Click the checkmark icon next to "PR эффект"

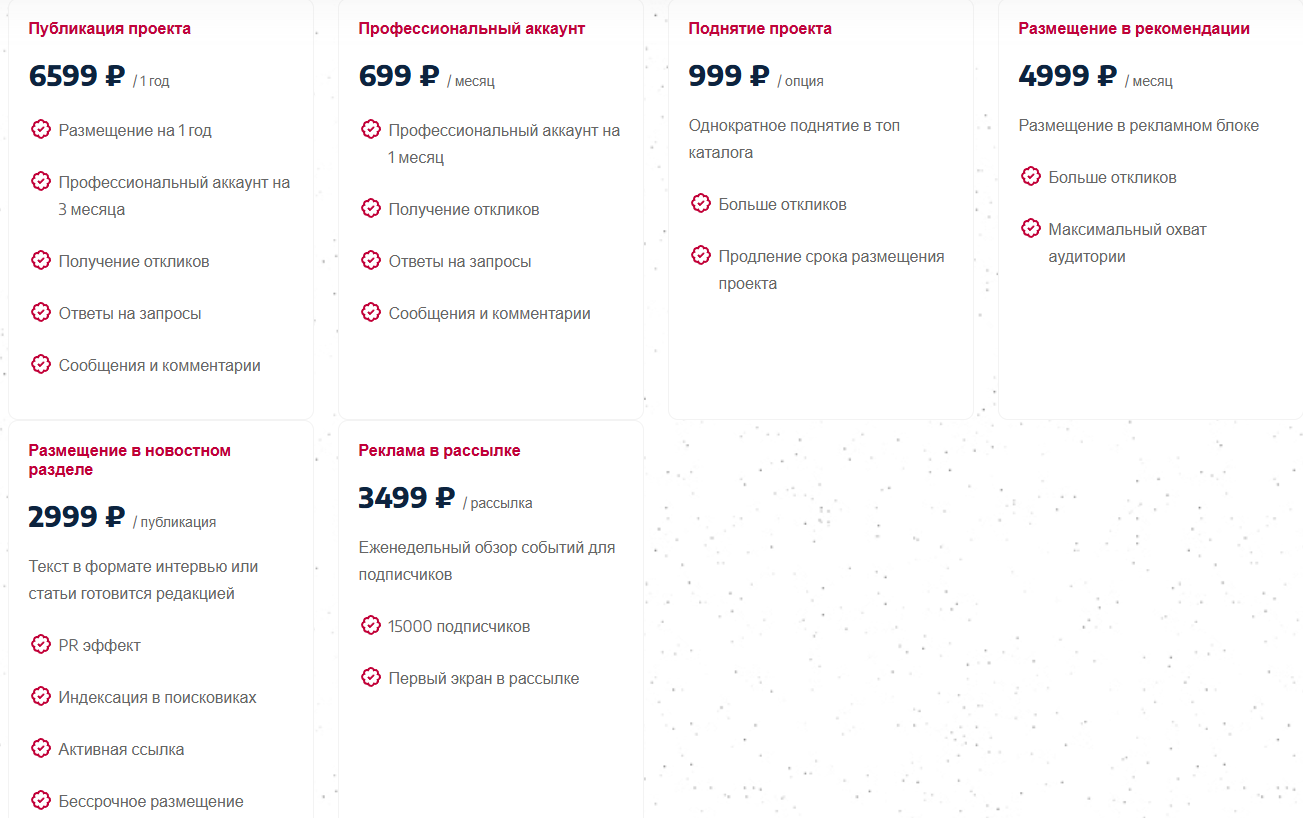41,644
